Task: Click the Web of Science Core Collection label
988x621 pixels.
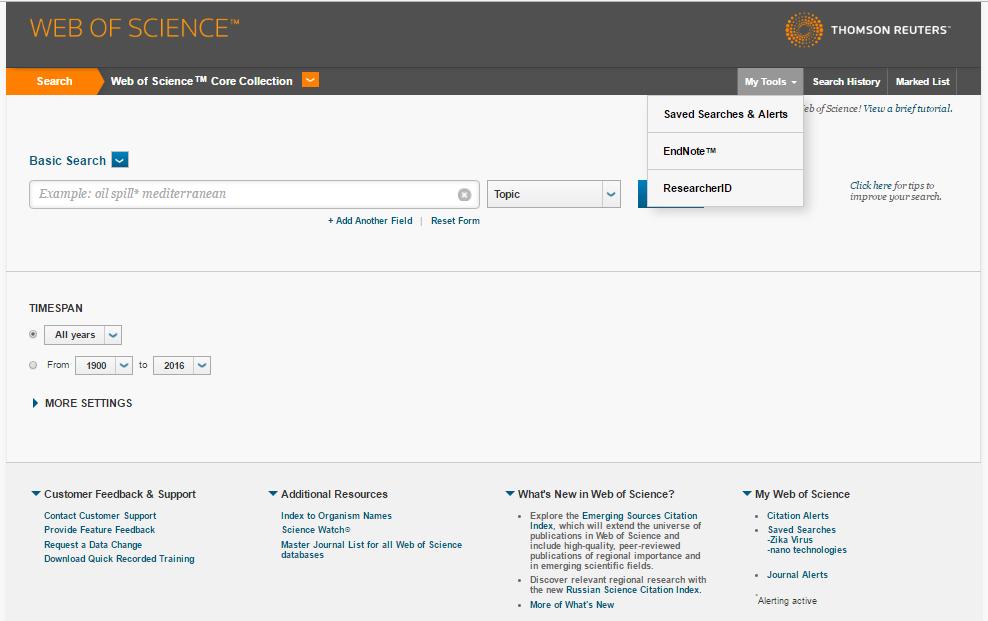Action: (202, 81)
